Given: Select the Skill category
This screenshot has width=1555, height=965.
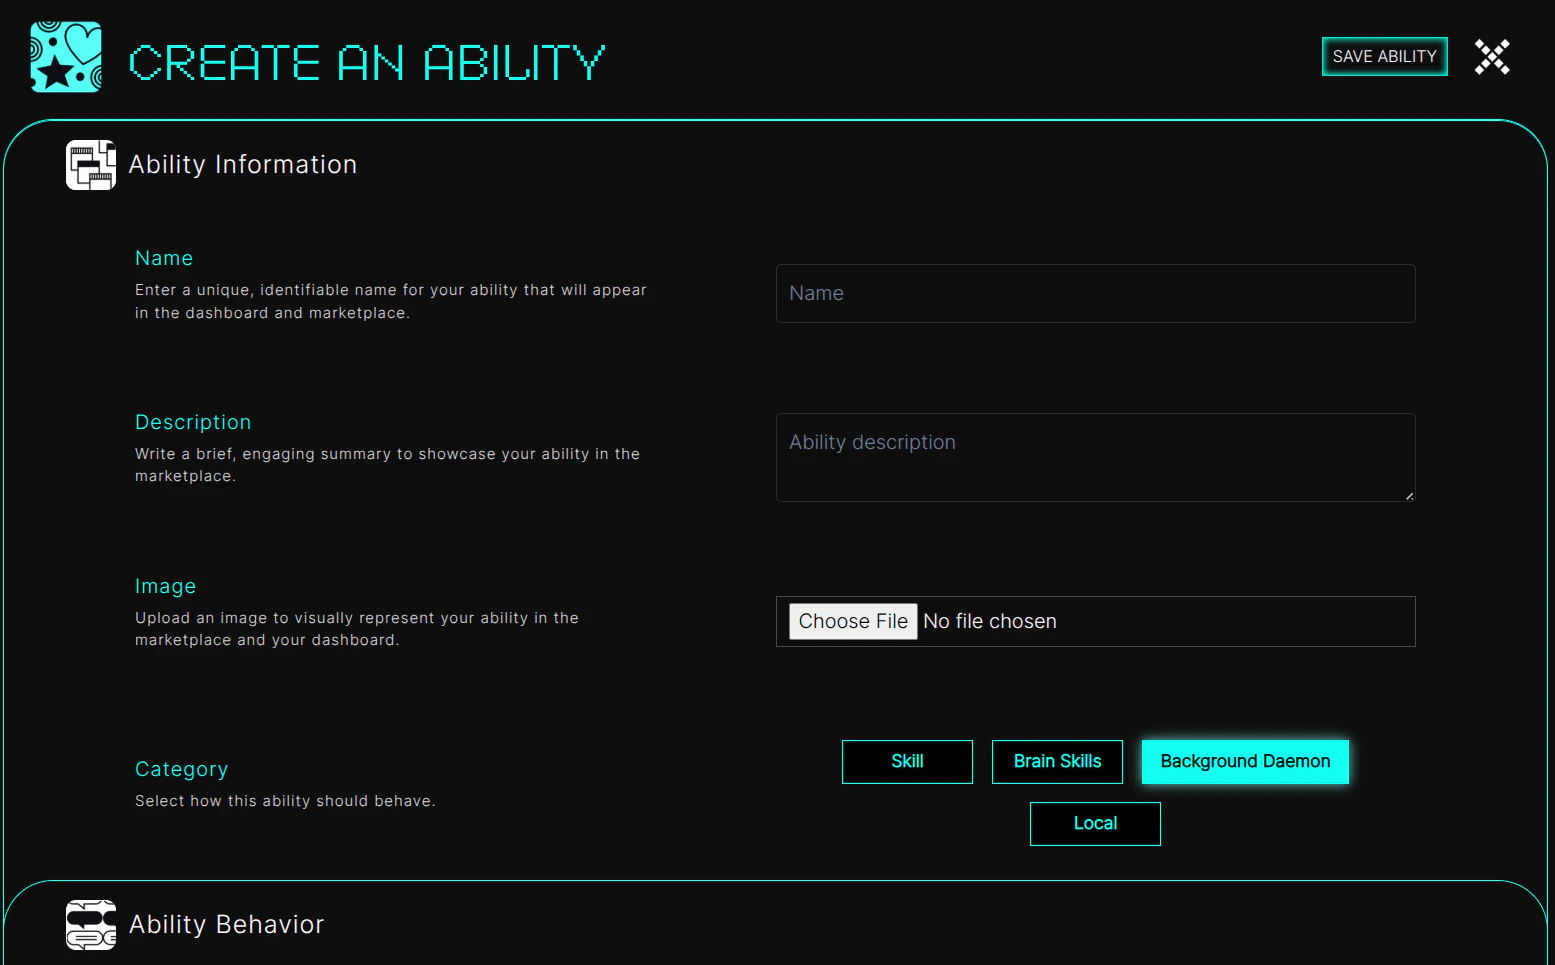Looking at the screenshot, I should pos(907,761).
